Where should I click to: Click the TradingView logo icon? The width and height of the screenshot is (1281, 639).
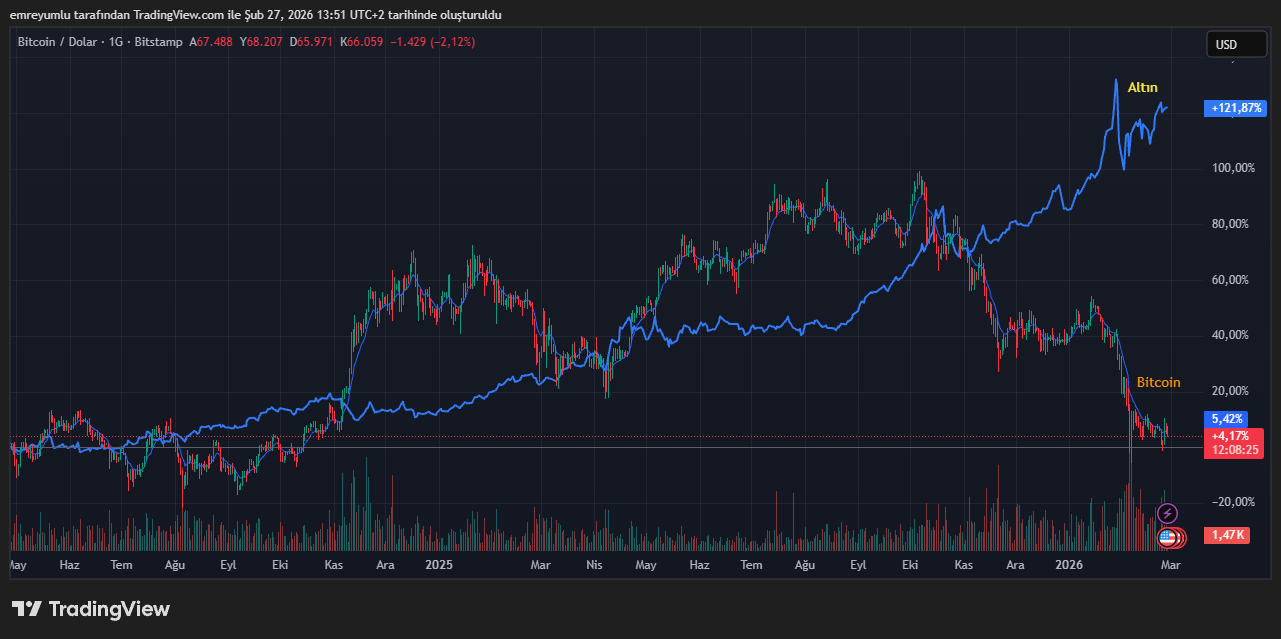point(26,609)
